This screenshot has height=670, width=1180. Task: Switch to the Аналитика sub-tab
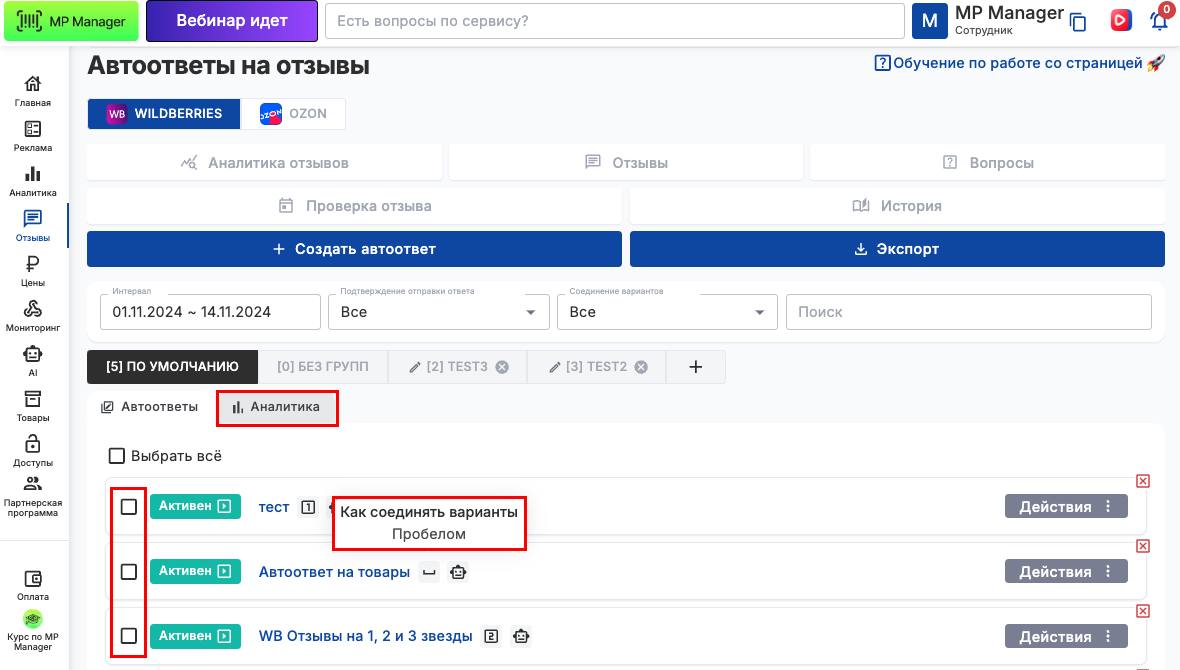coord(276,407)
